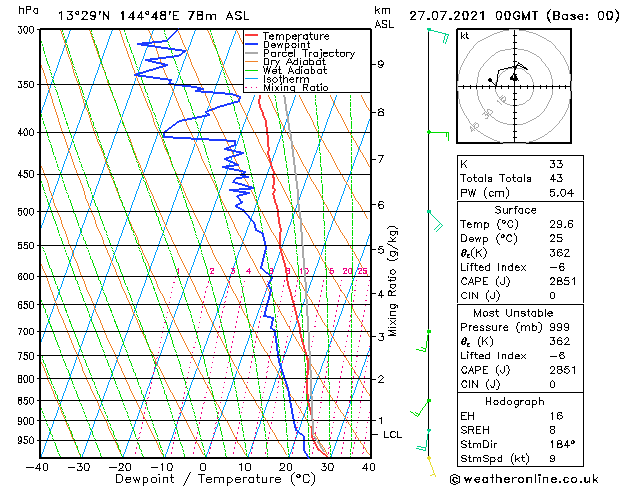This screenshot has width=629, height=486.
Task: Open the weatheronline.co.uk copyright link
Action: tap(525, 479)
